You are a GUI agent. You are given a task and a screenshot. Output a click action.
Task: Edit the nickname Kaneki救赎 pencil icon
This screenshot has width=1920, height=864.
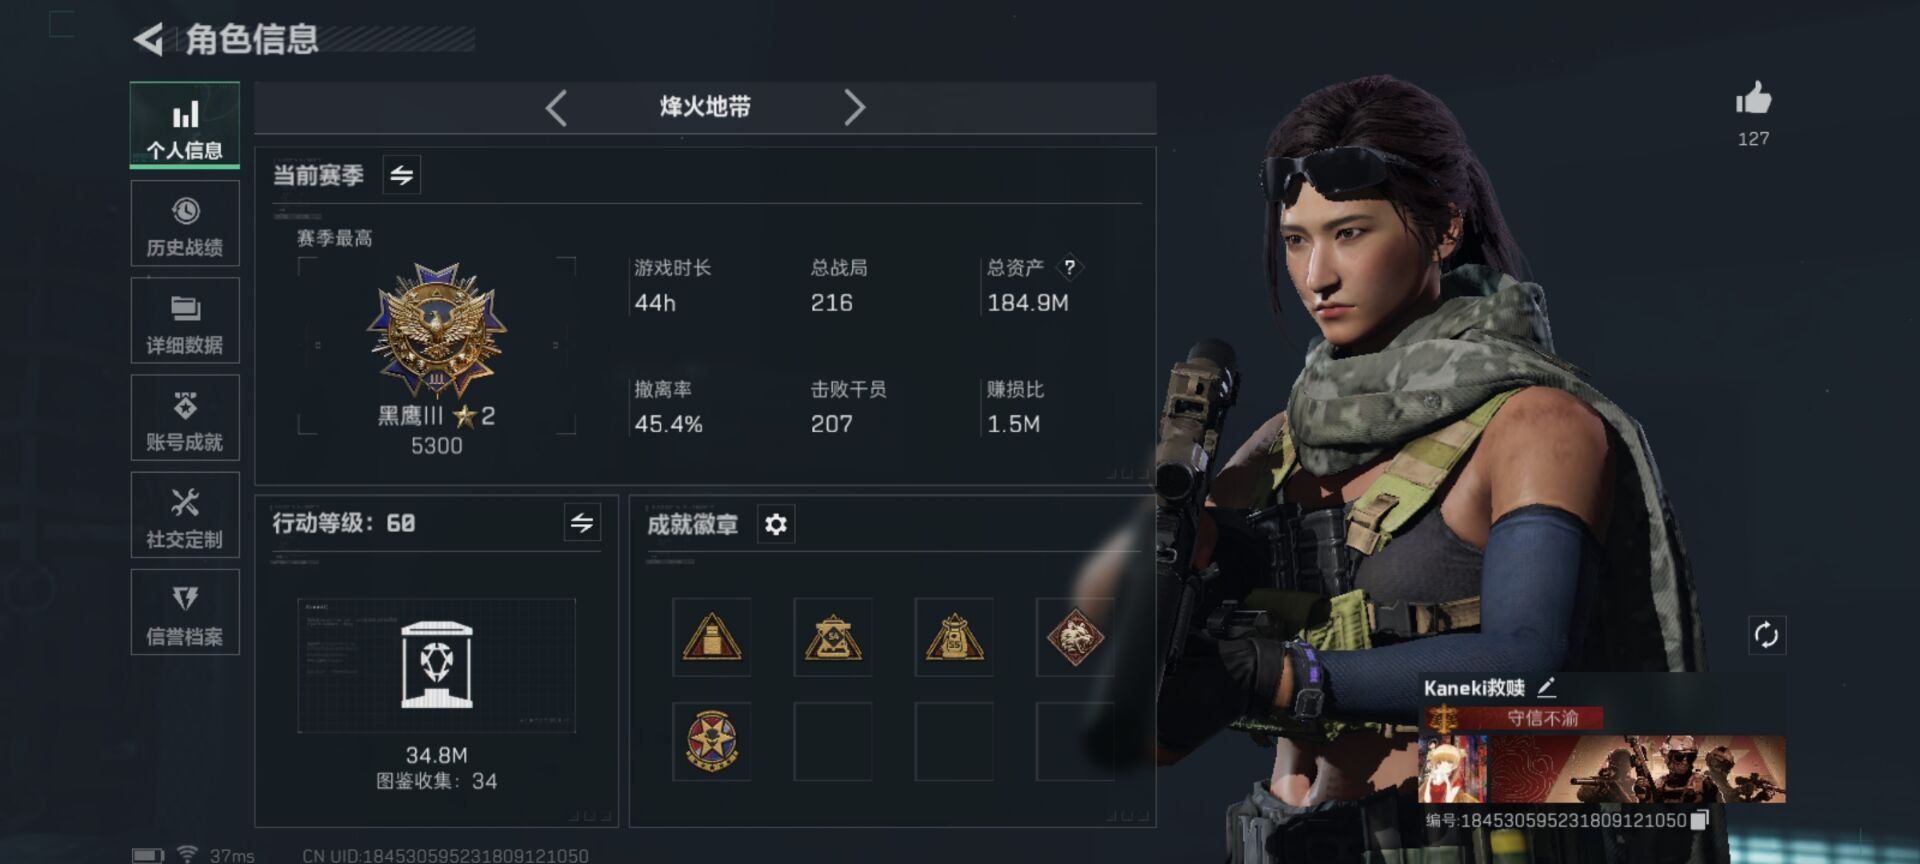(x=1546, y=687)
